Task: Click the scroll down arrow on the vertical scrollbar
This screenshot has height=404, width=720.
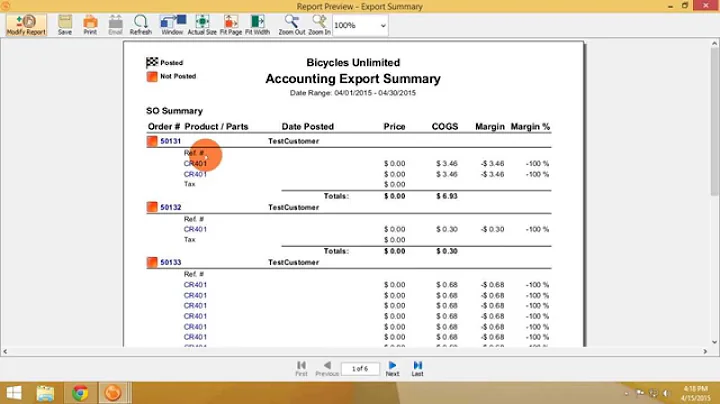Action: click(714, 342)
